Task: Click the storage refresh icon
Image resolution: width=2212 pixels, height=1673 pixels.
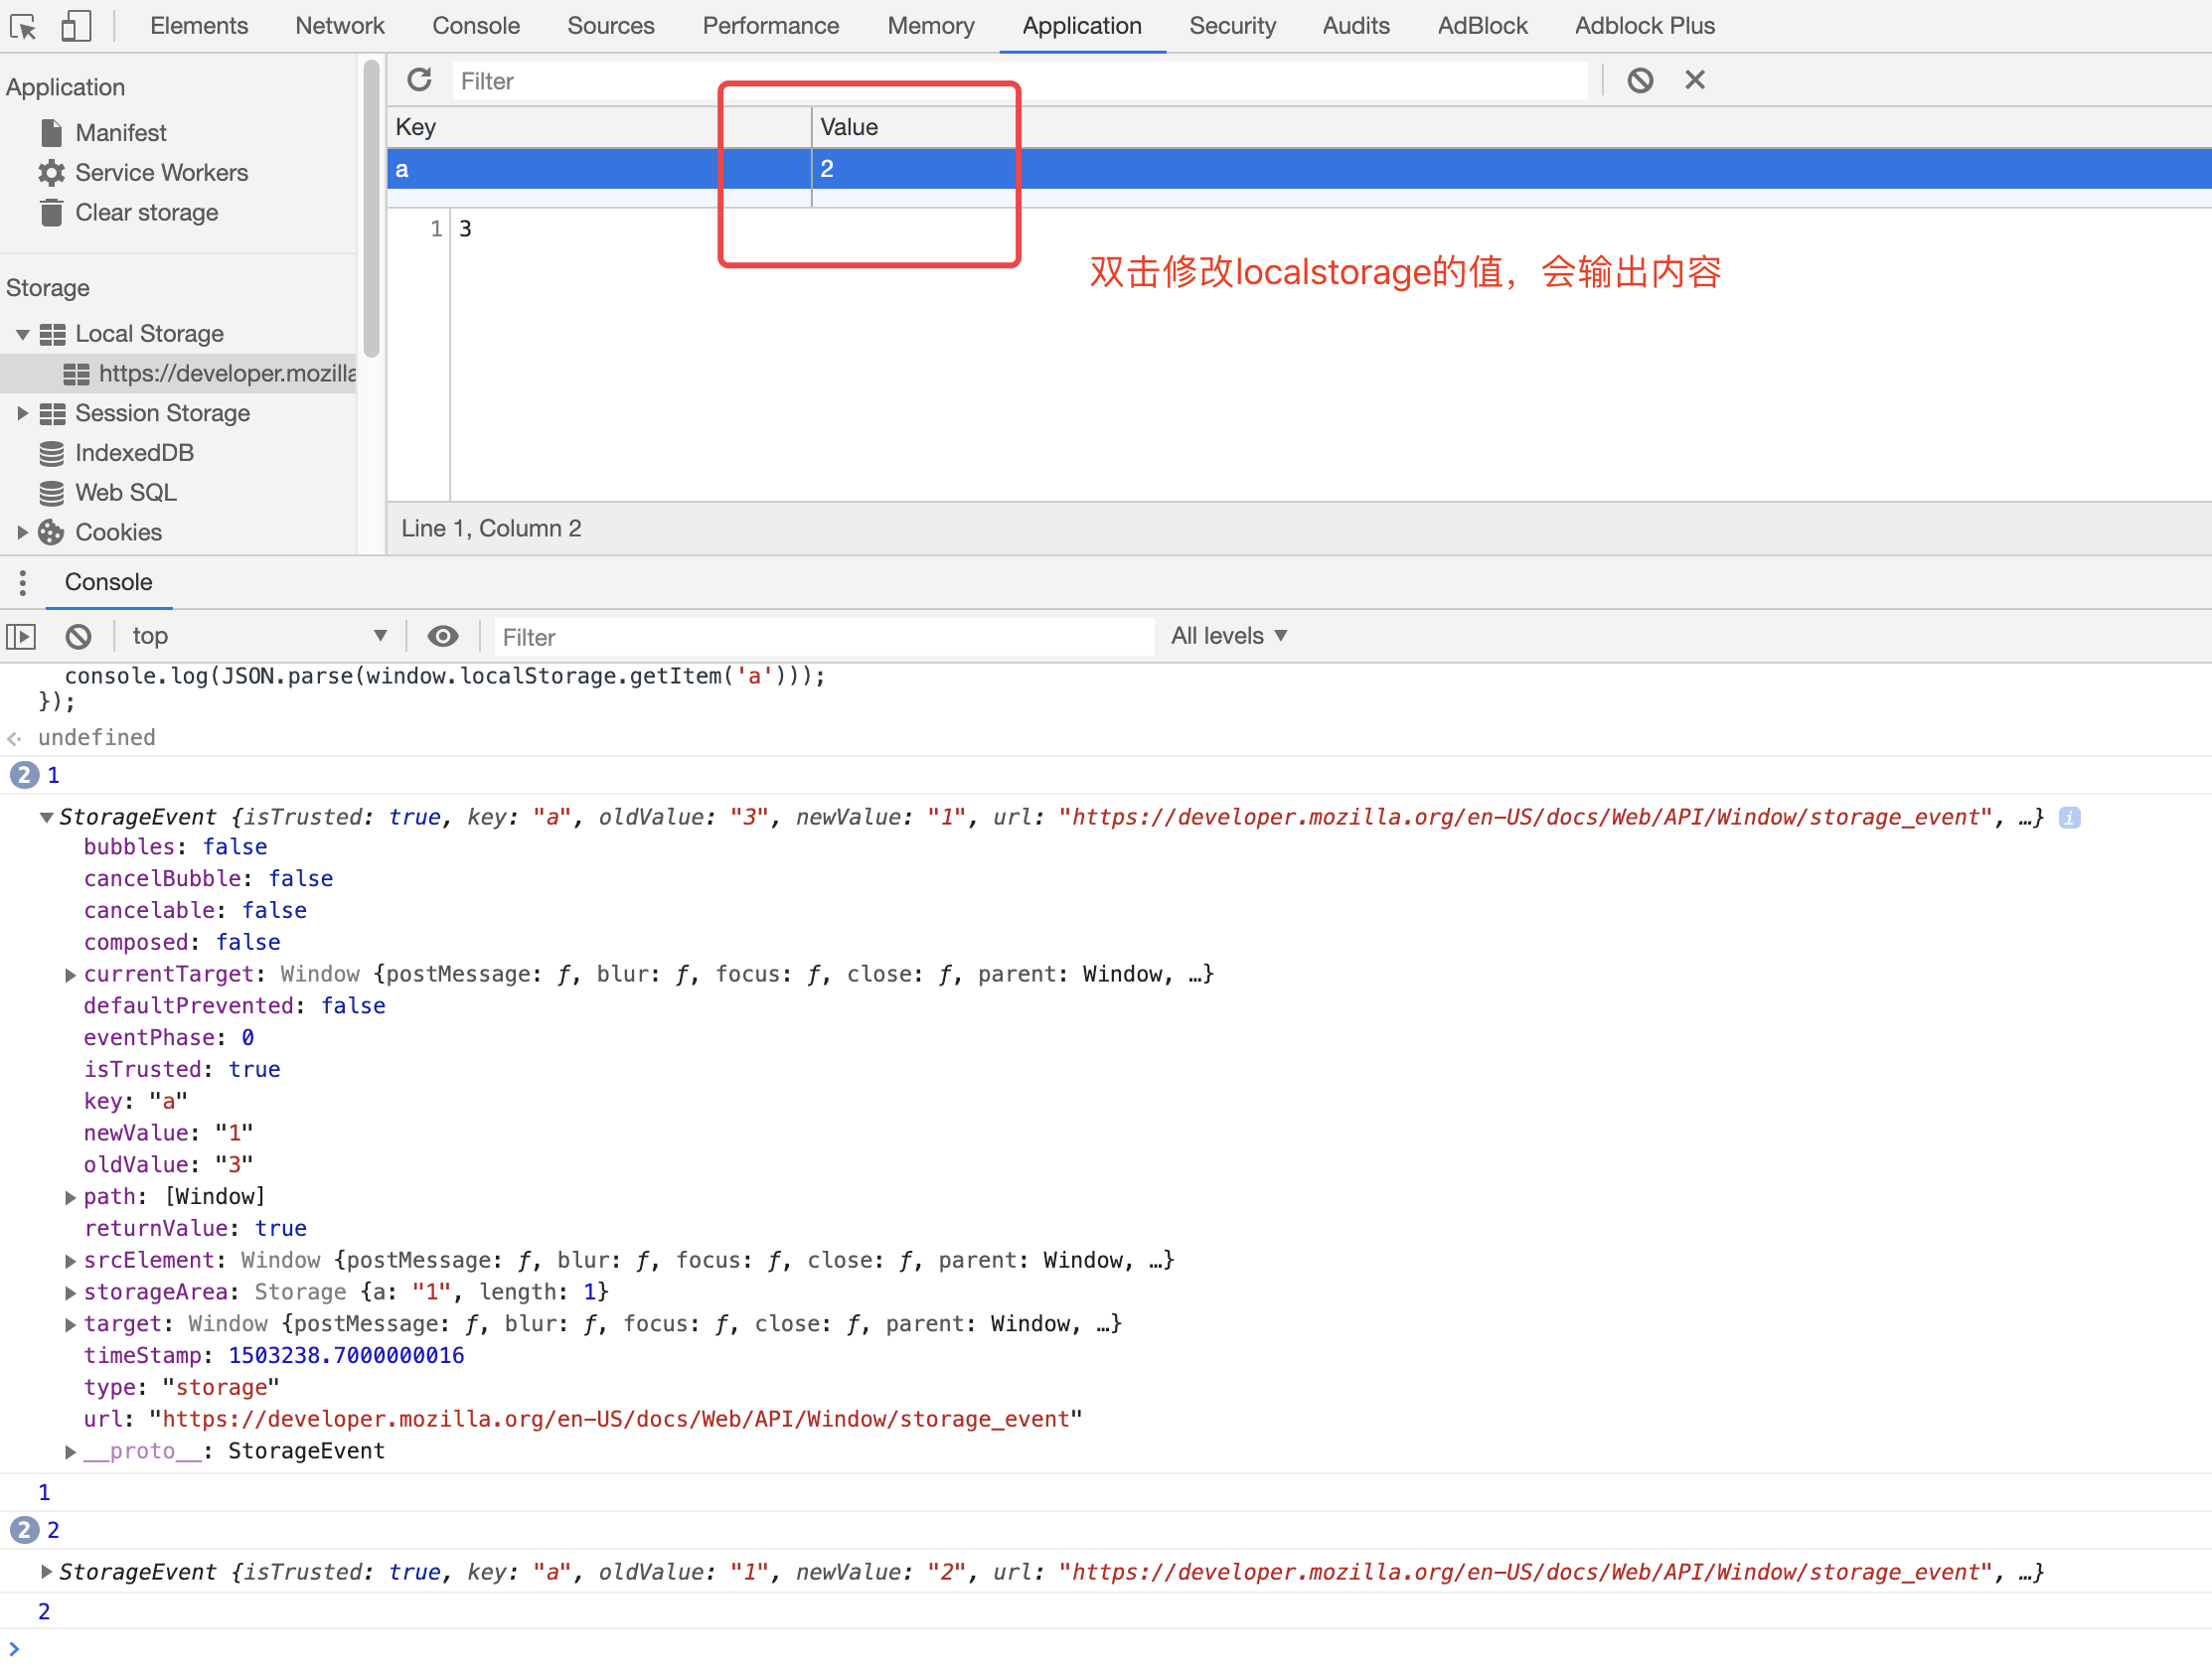Action: [420, 80]
